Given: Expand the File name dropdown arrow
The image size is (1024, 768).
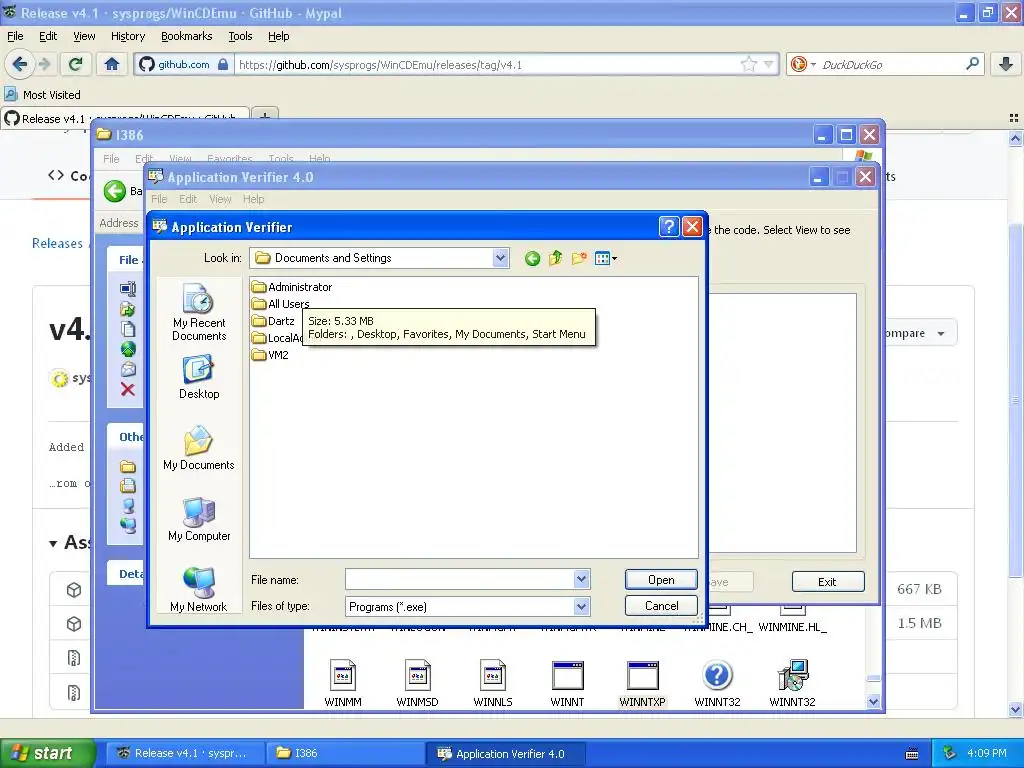Looking at the screenshot, I should (581, 579).
